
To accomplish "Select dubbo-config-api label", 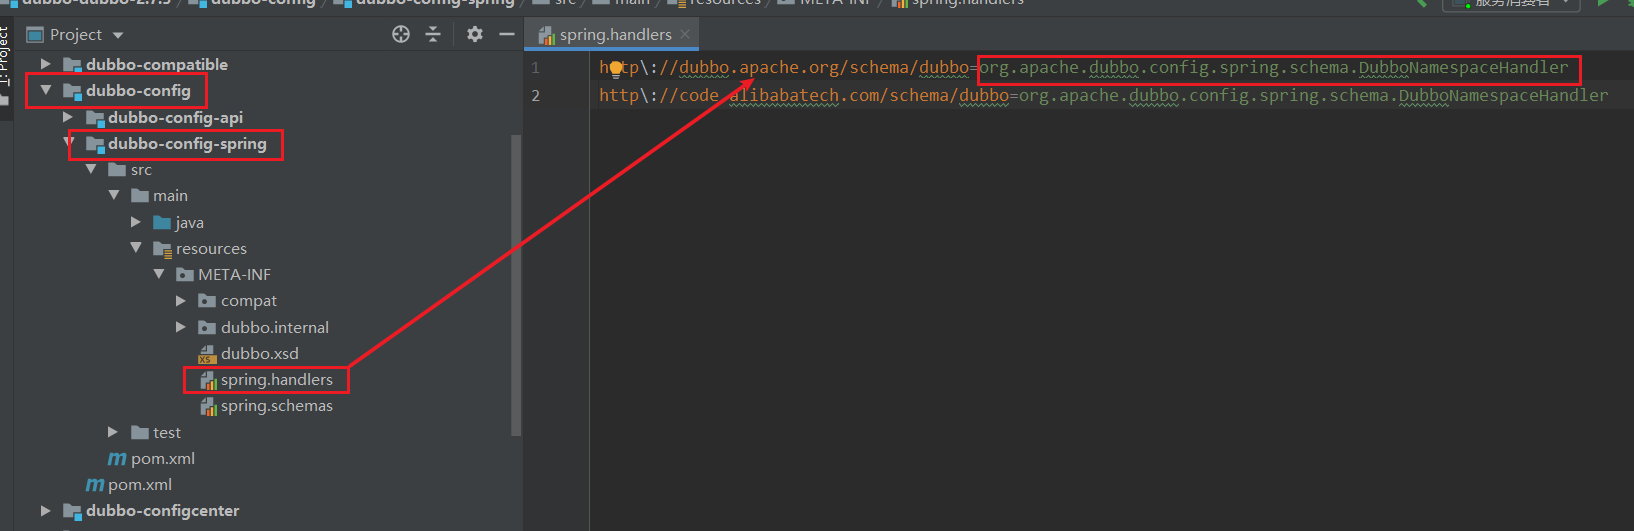I will pyautogui.click(x=176, y=117).
